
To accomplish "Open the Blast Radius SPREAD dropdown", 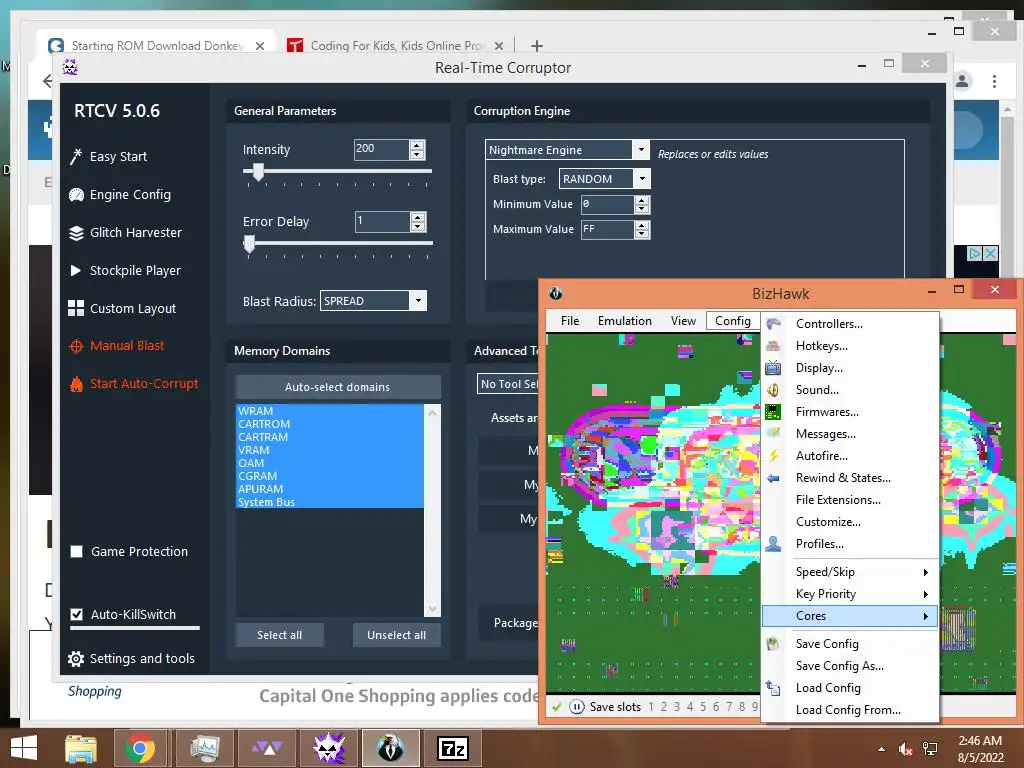I will pos(418,300).
